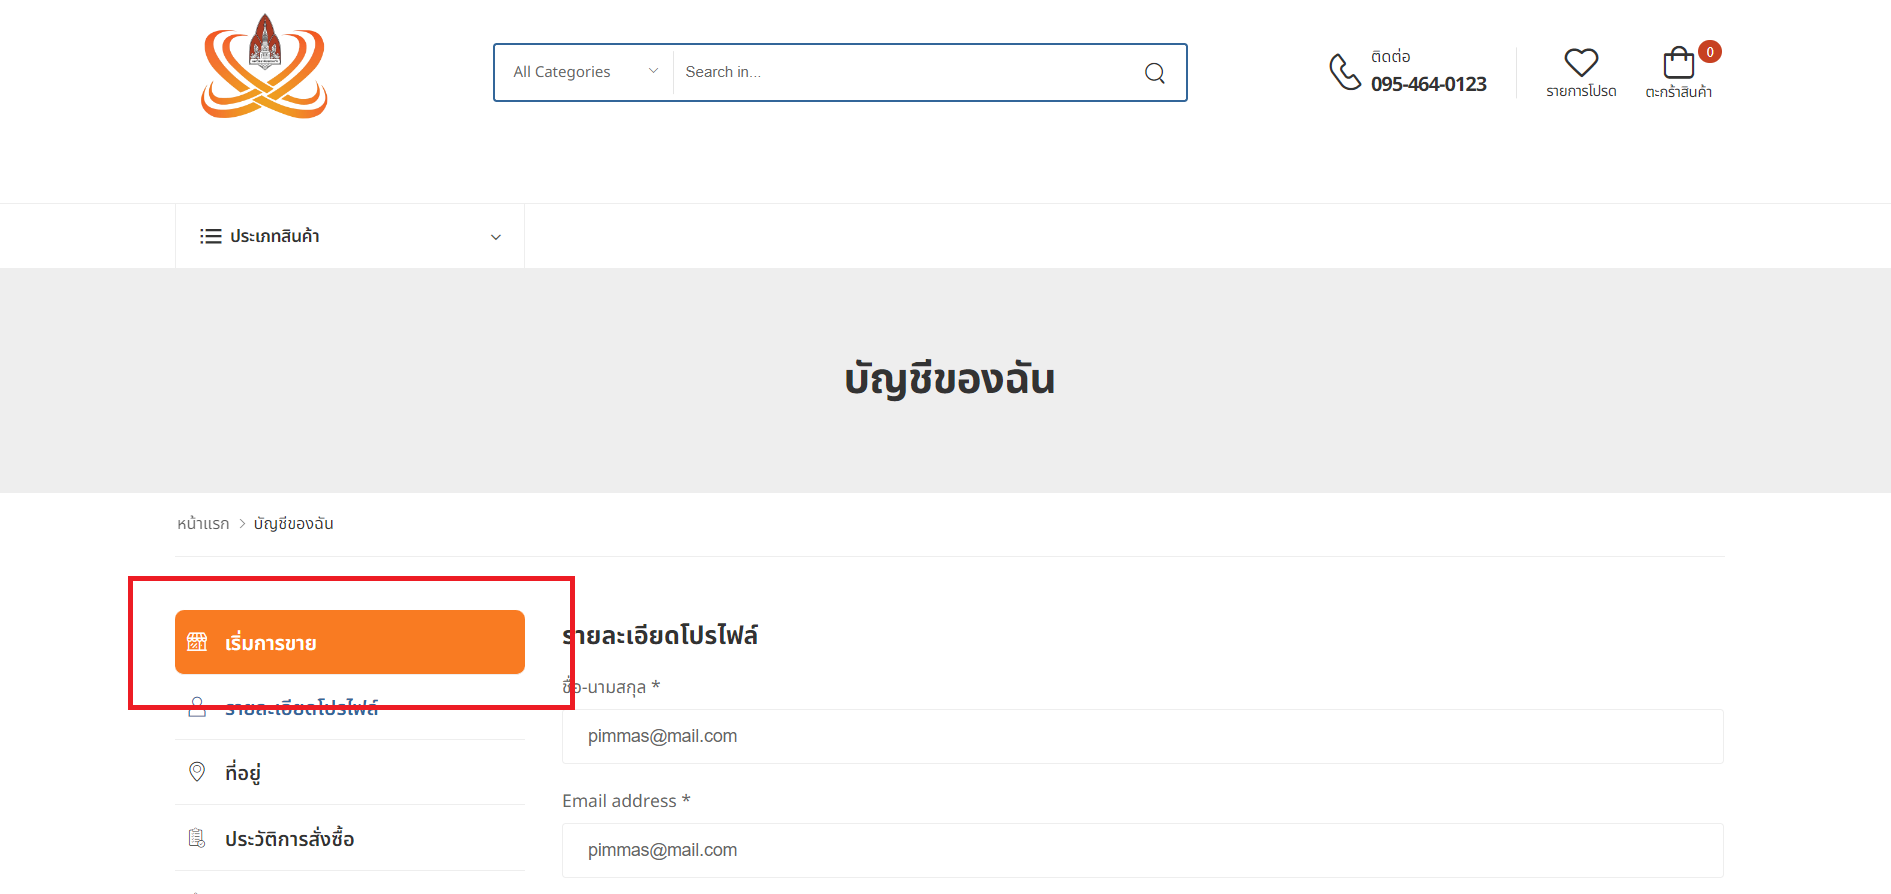
Task: Open the wishlist heart icon
Action: tap(1580, 63)
